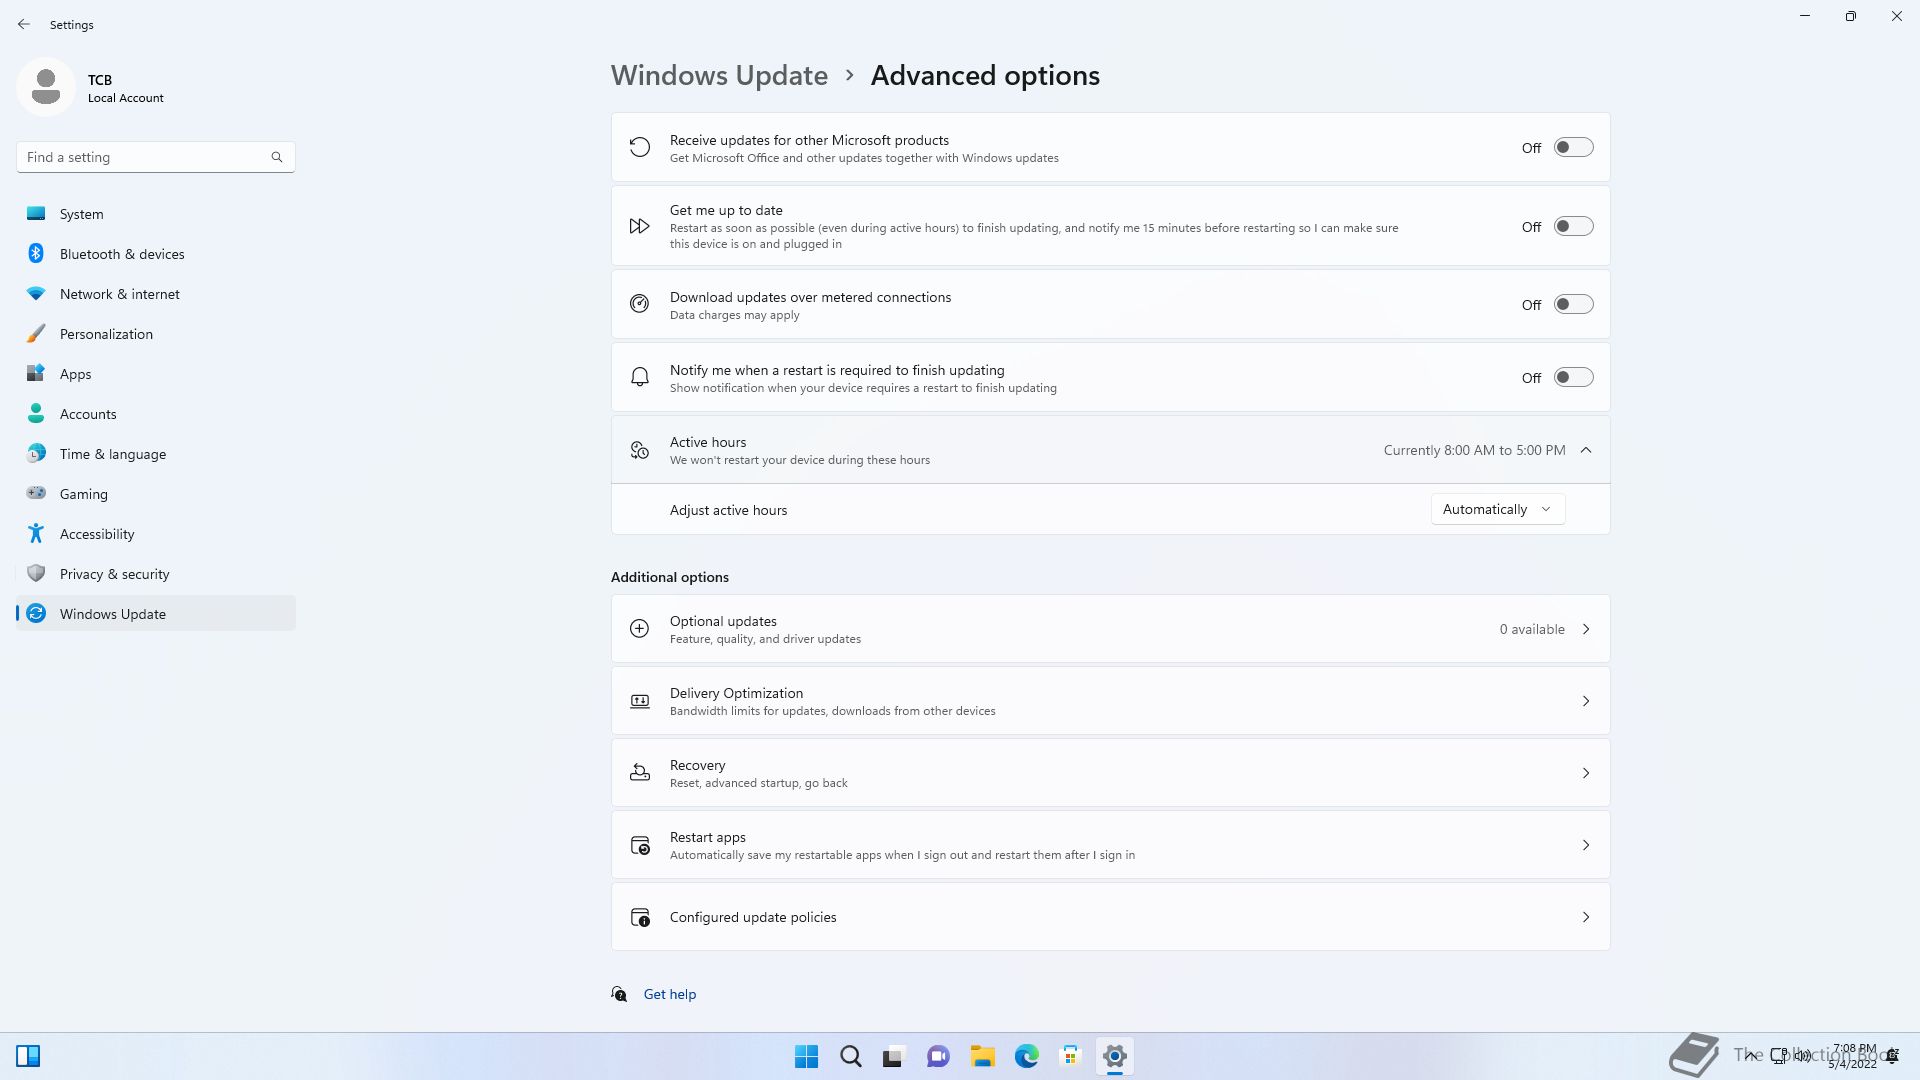This screenshot has height=1080, width=1920.
Task: Click the Get help chat icon
Action: point(619,994)
